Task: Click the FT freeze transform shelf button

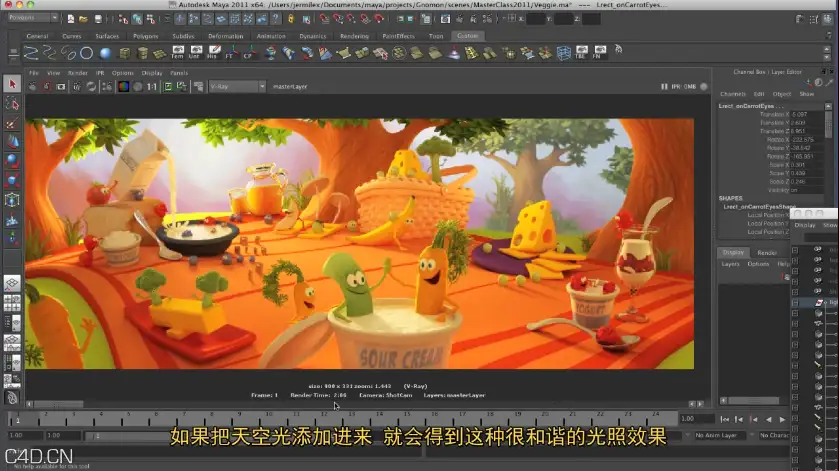Action: (231, 52)
